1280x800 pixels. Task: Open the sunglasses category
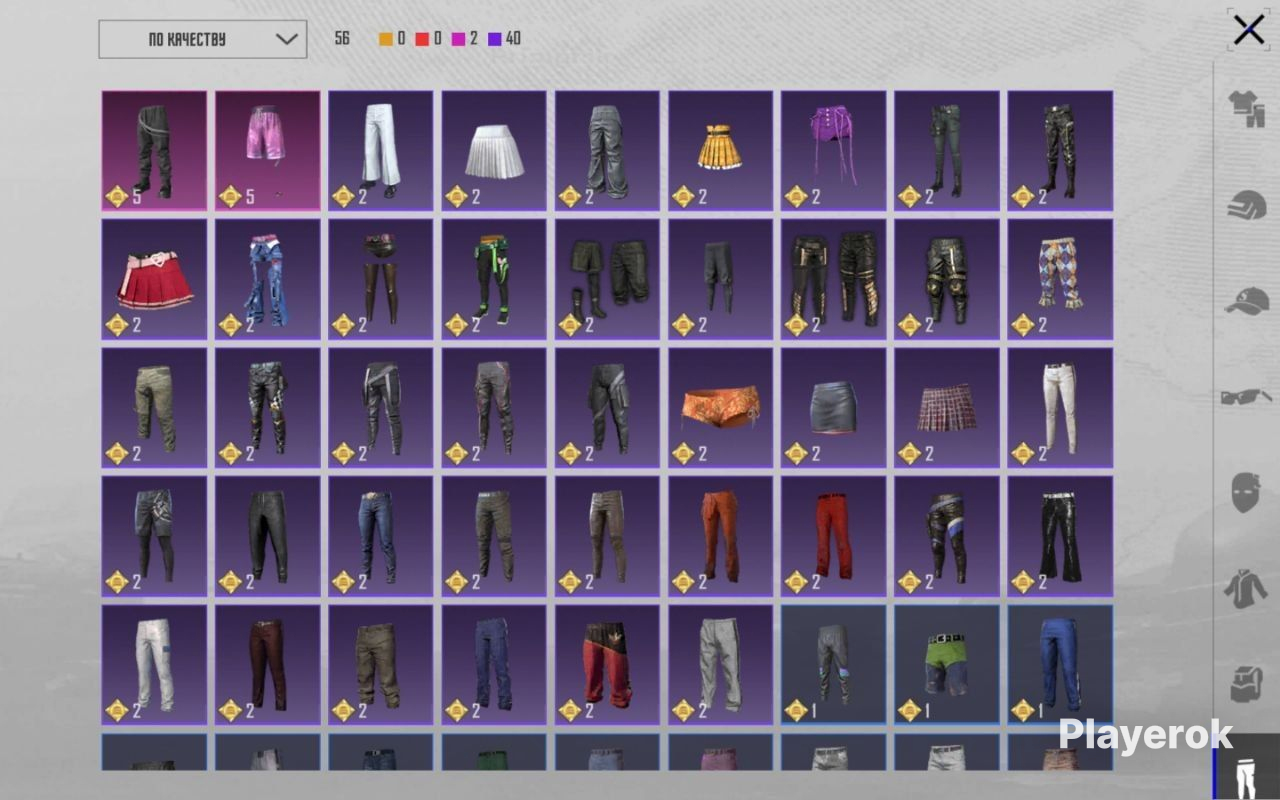coord(1246,397)
